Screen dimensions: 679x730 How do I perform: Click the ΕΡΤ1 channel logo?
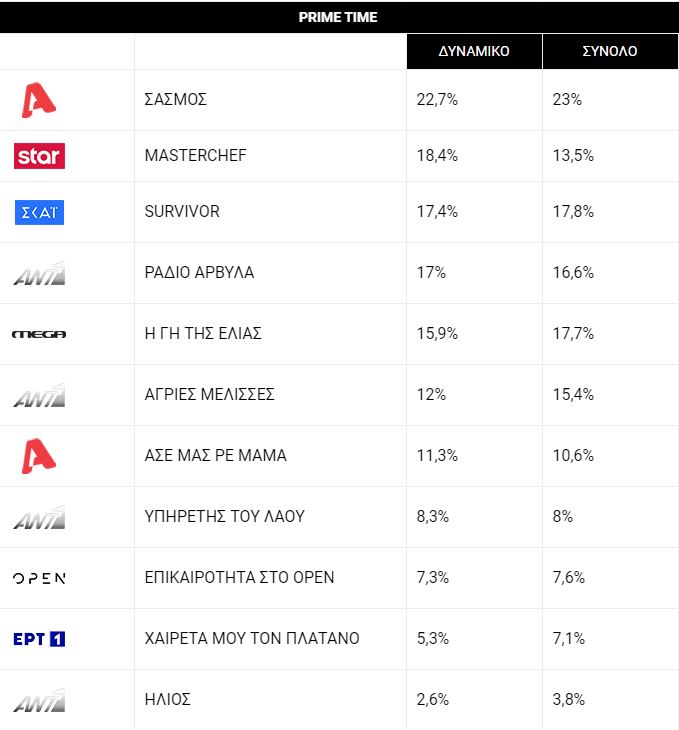click(x=39, y=639)
